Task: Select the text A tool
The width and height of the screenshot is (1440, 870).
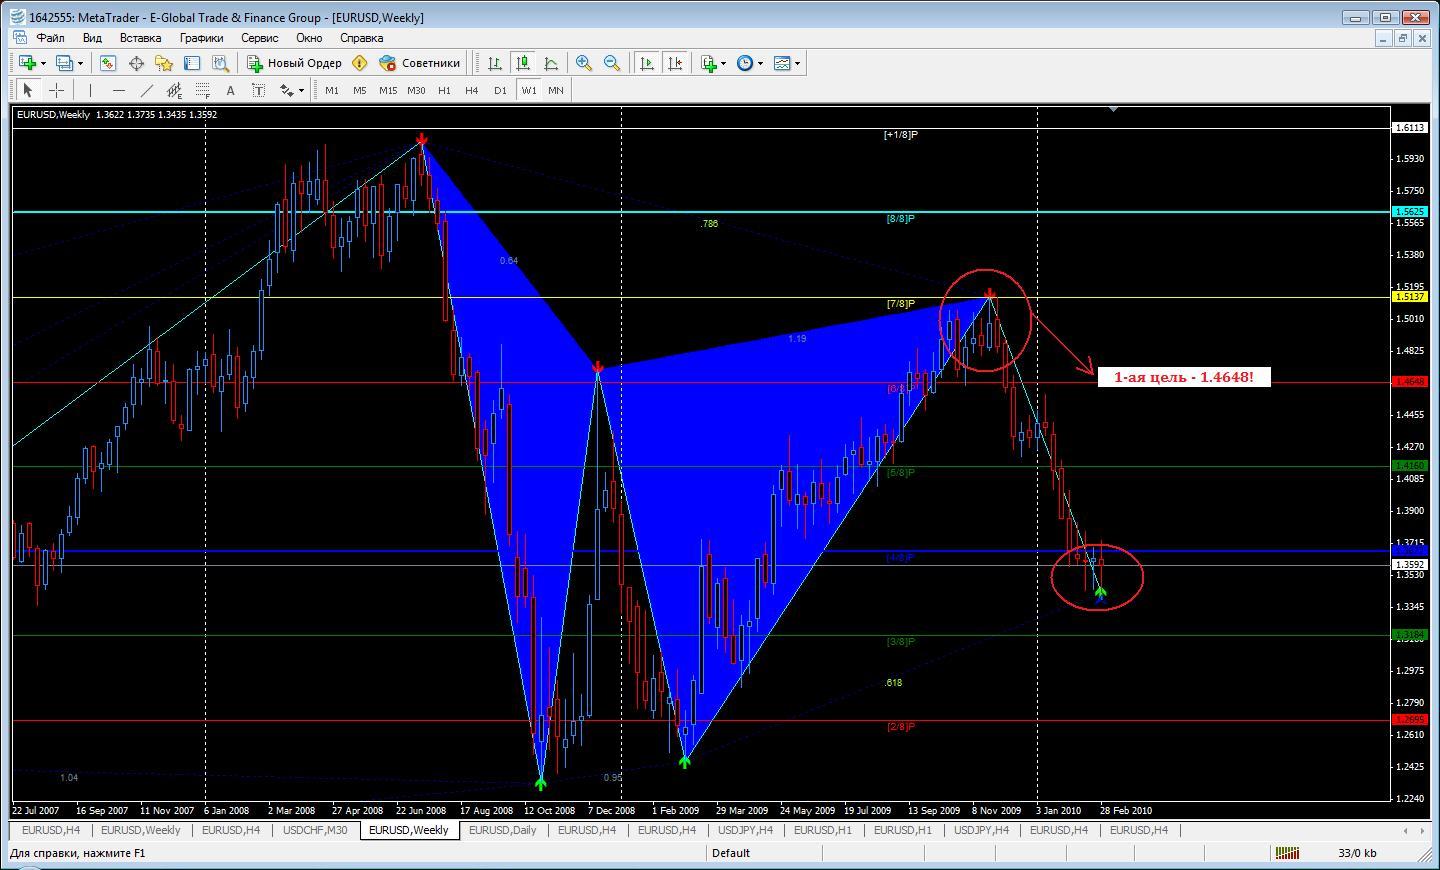Action: click(230, 90)
